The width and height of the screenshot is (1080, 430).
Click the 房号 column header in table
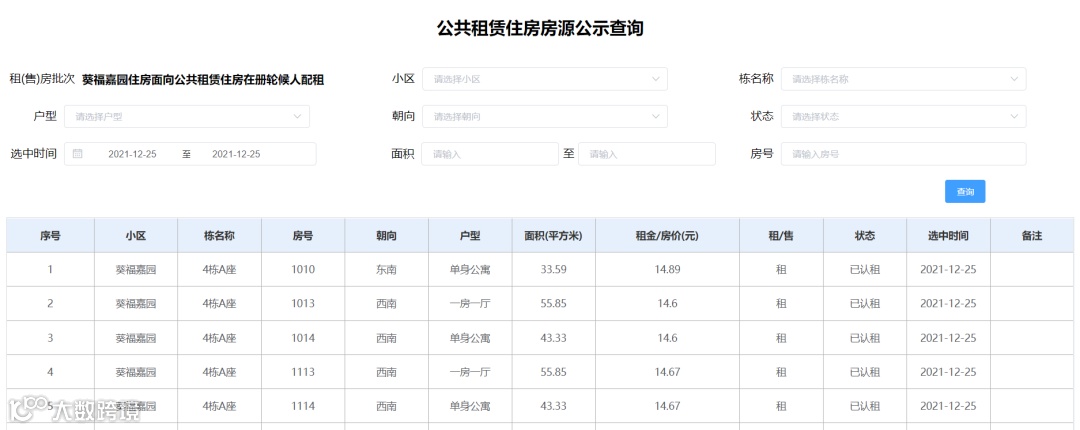(303, 236)
